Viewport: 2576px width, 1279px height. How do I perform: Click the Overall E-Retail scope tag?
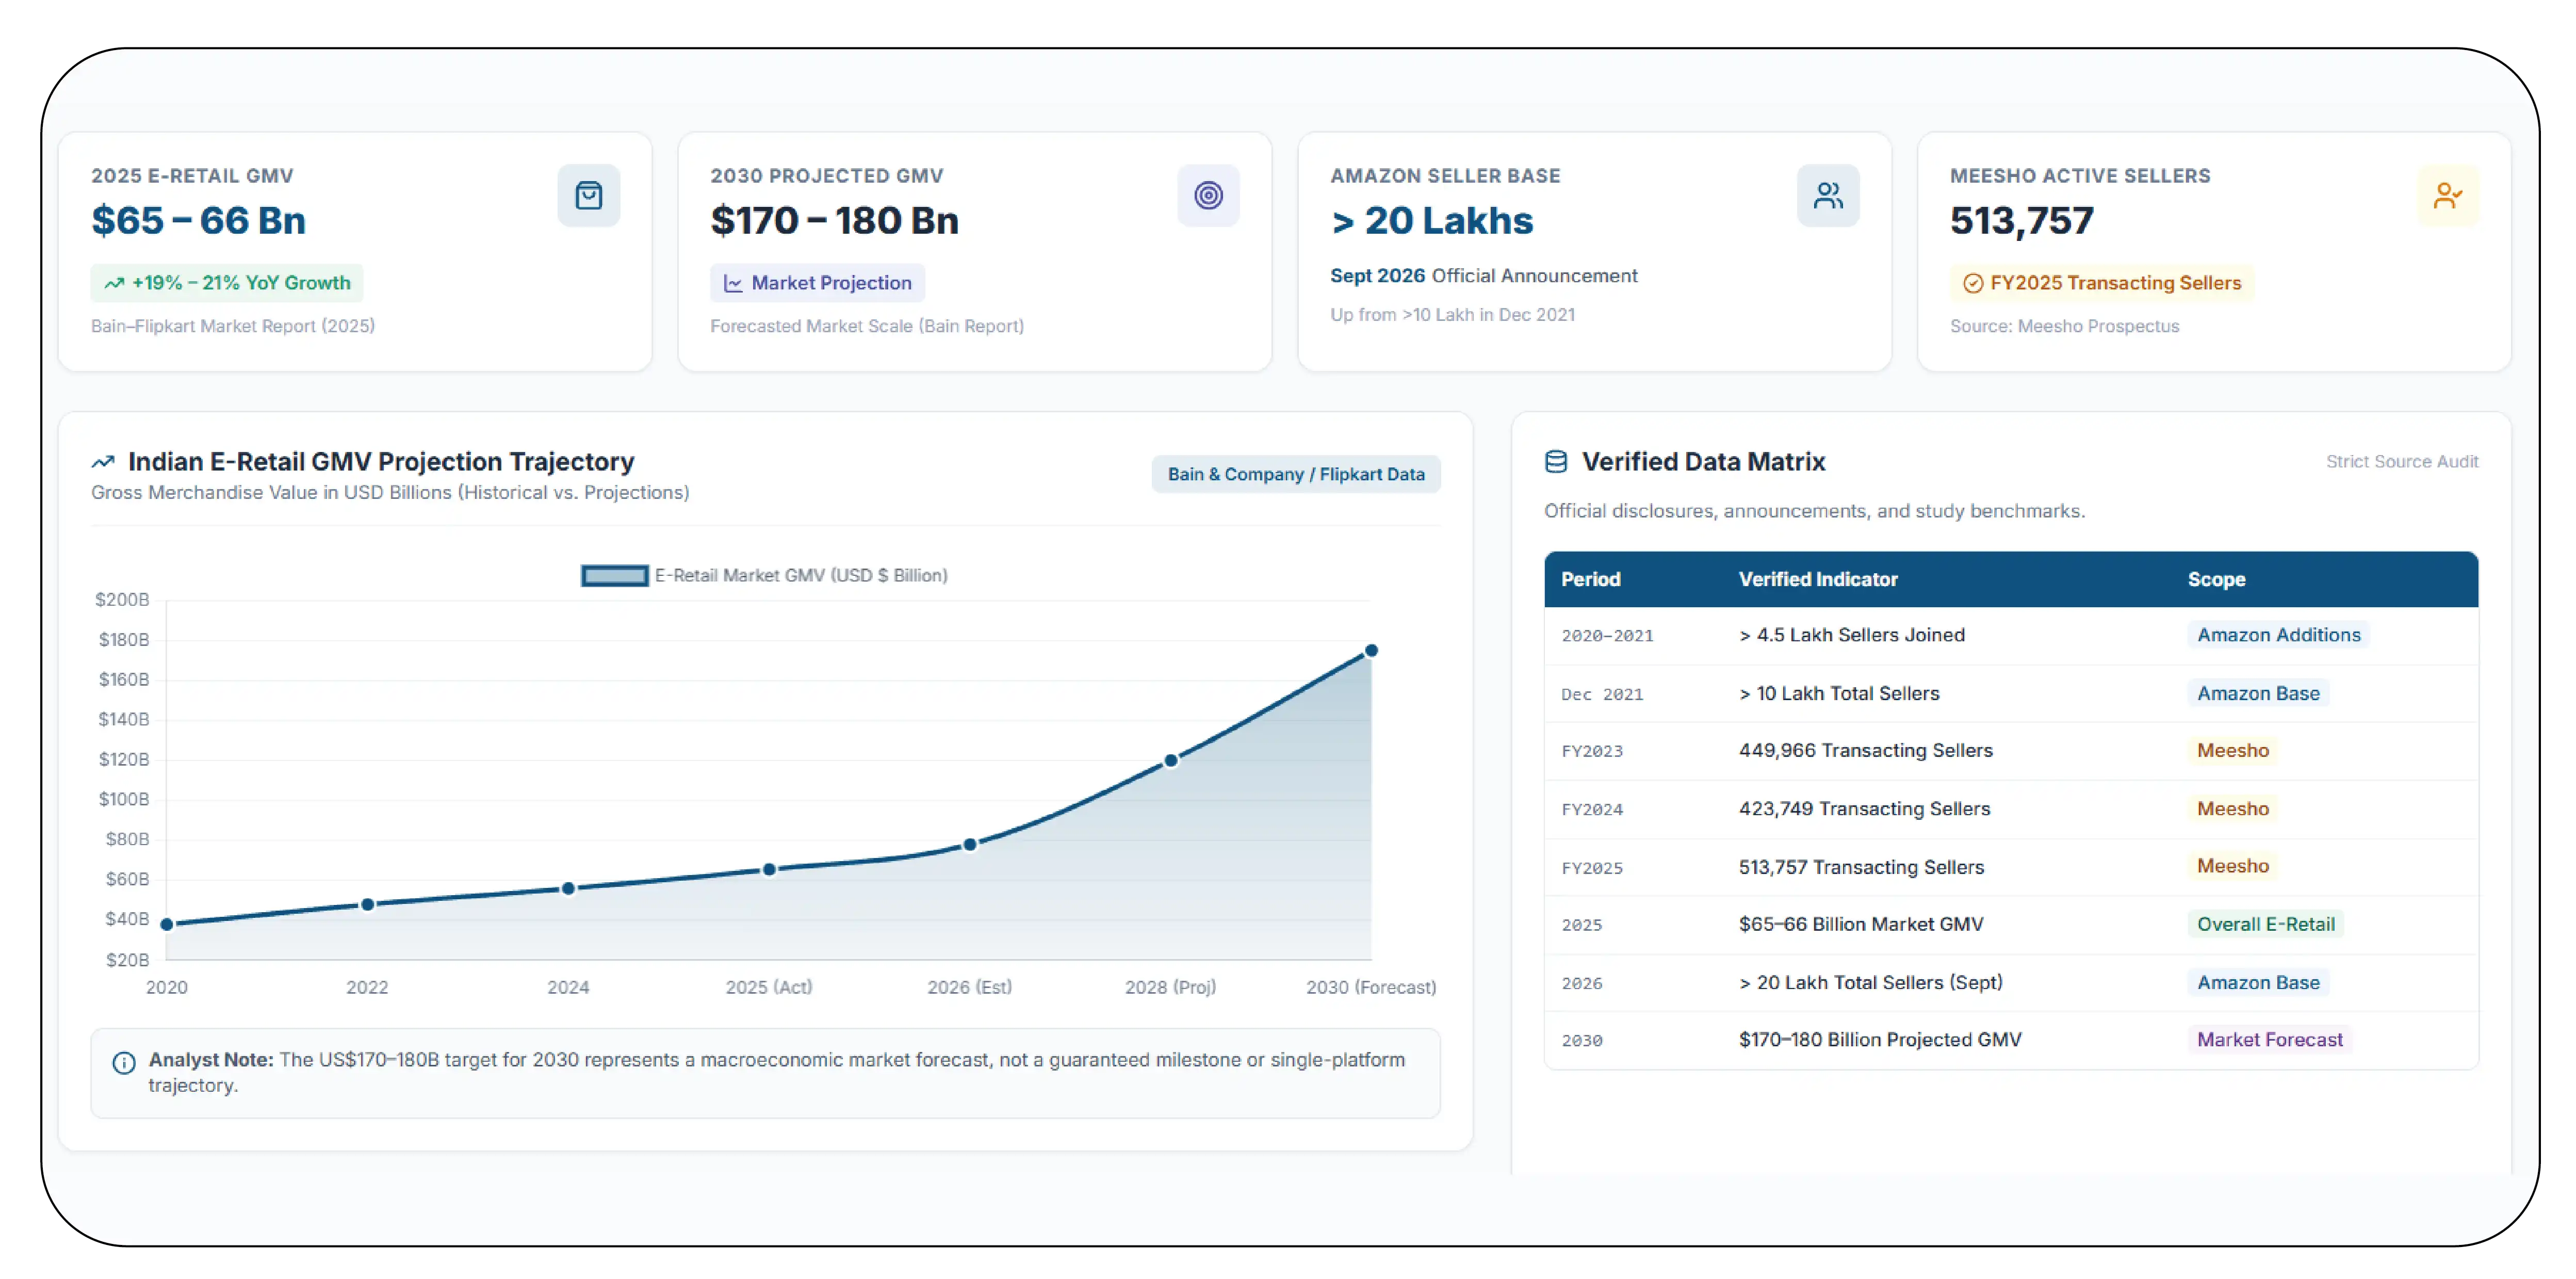tap(2265, 924)
